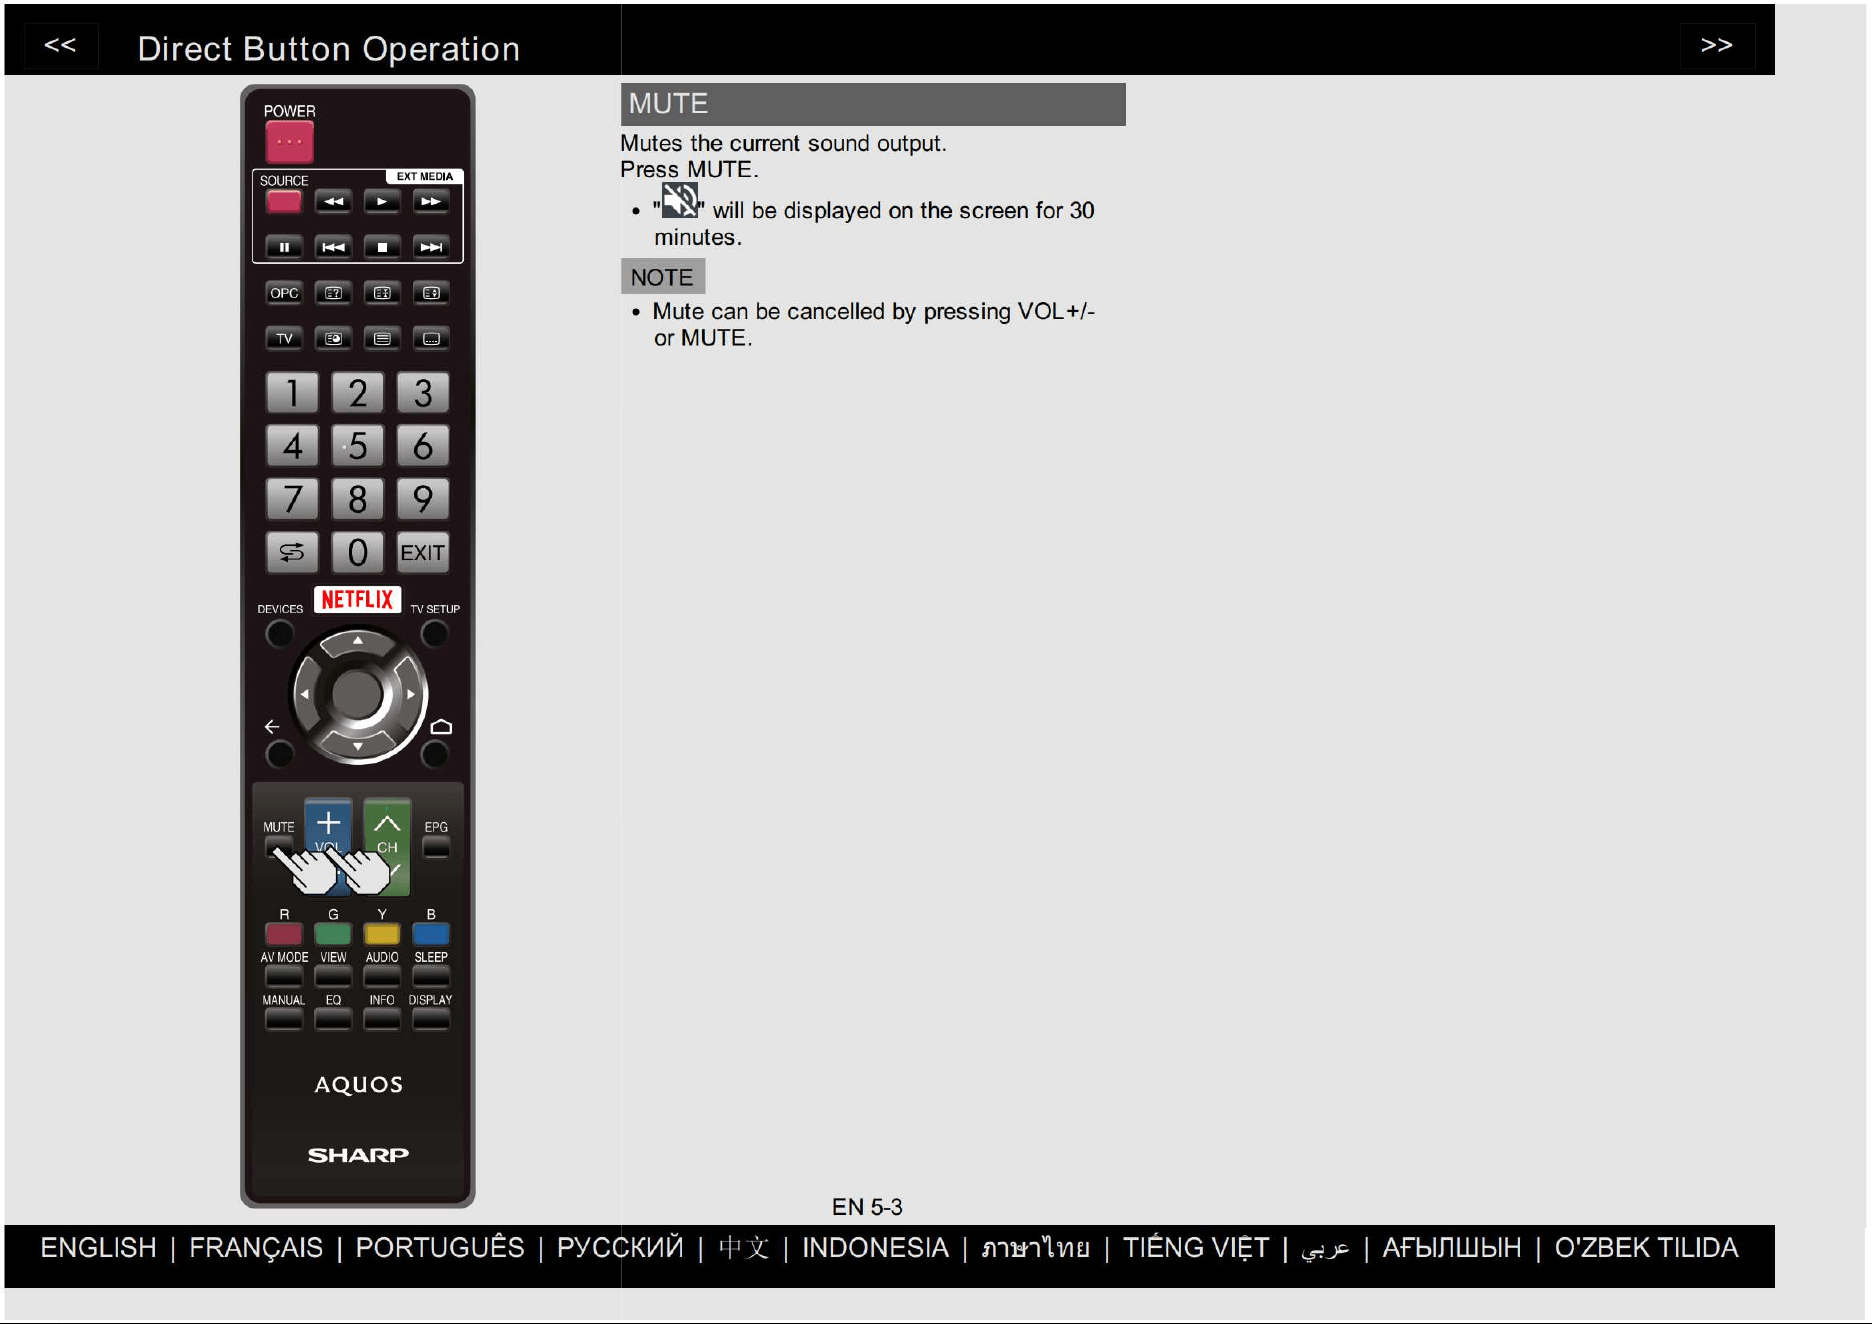Click number 7 on the remote keypad

click(292, 499)
